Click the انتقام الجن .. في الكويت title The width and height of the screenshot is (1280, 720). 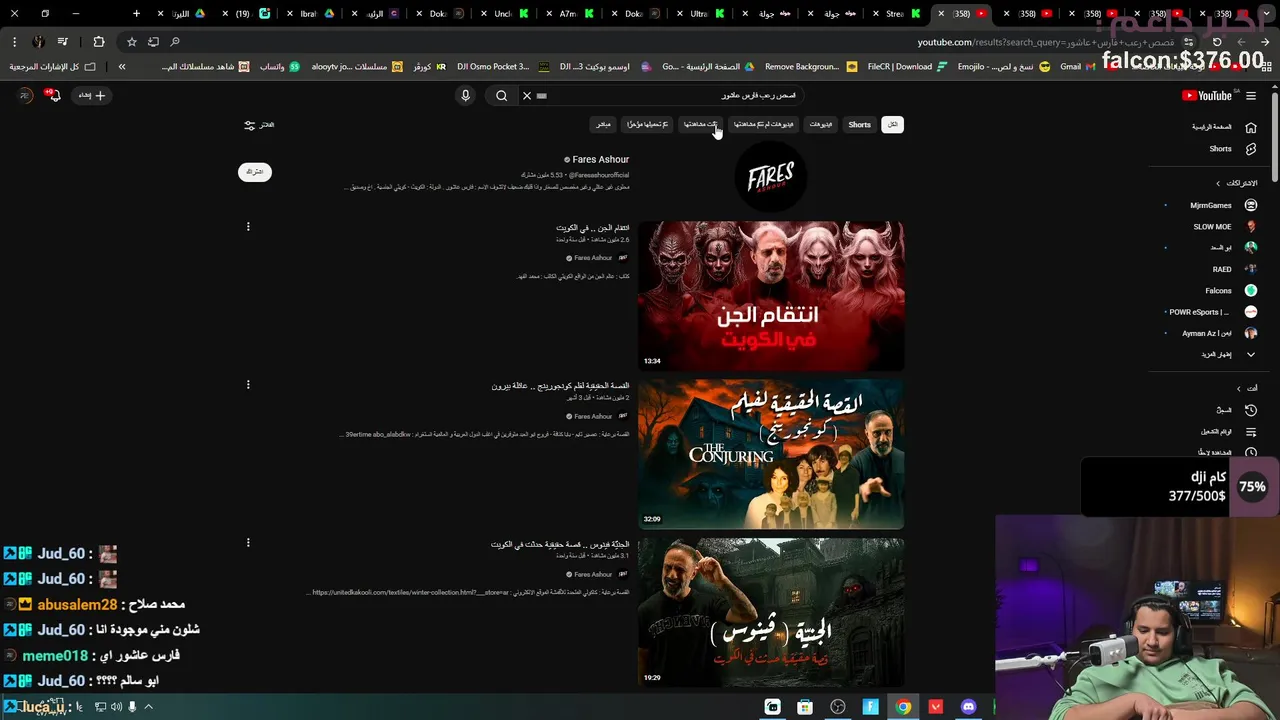(593, 228)
